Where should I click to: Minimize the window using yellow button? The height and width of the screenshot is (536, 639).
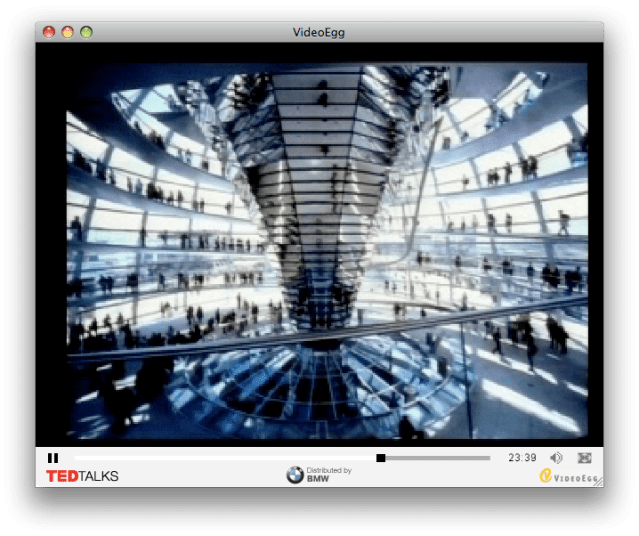point(68,32)
